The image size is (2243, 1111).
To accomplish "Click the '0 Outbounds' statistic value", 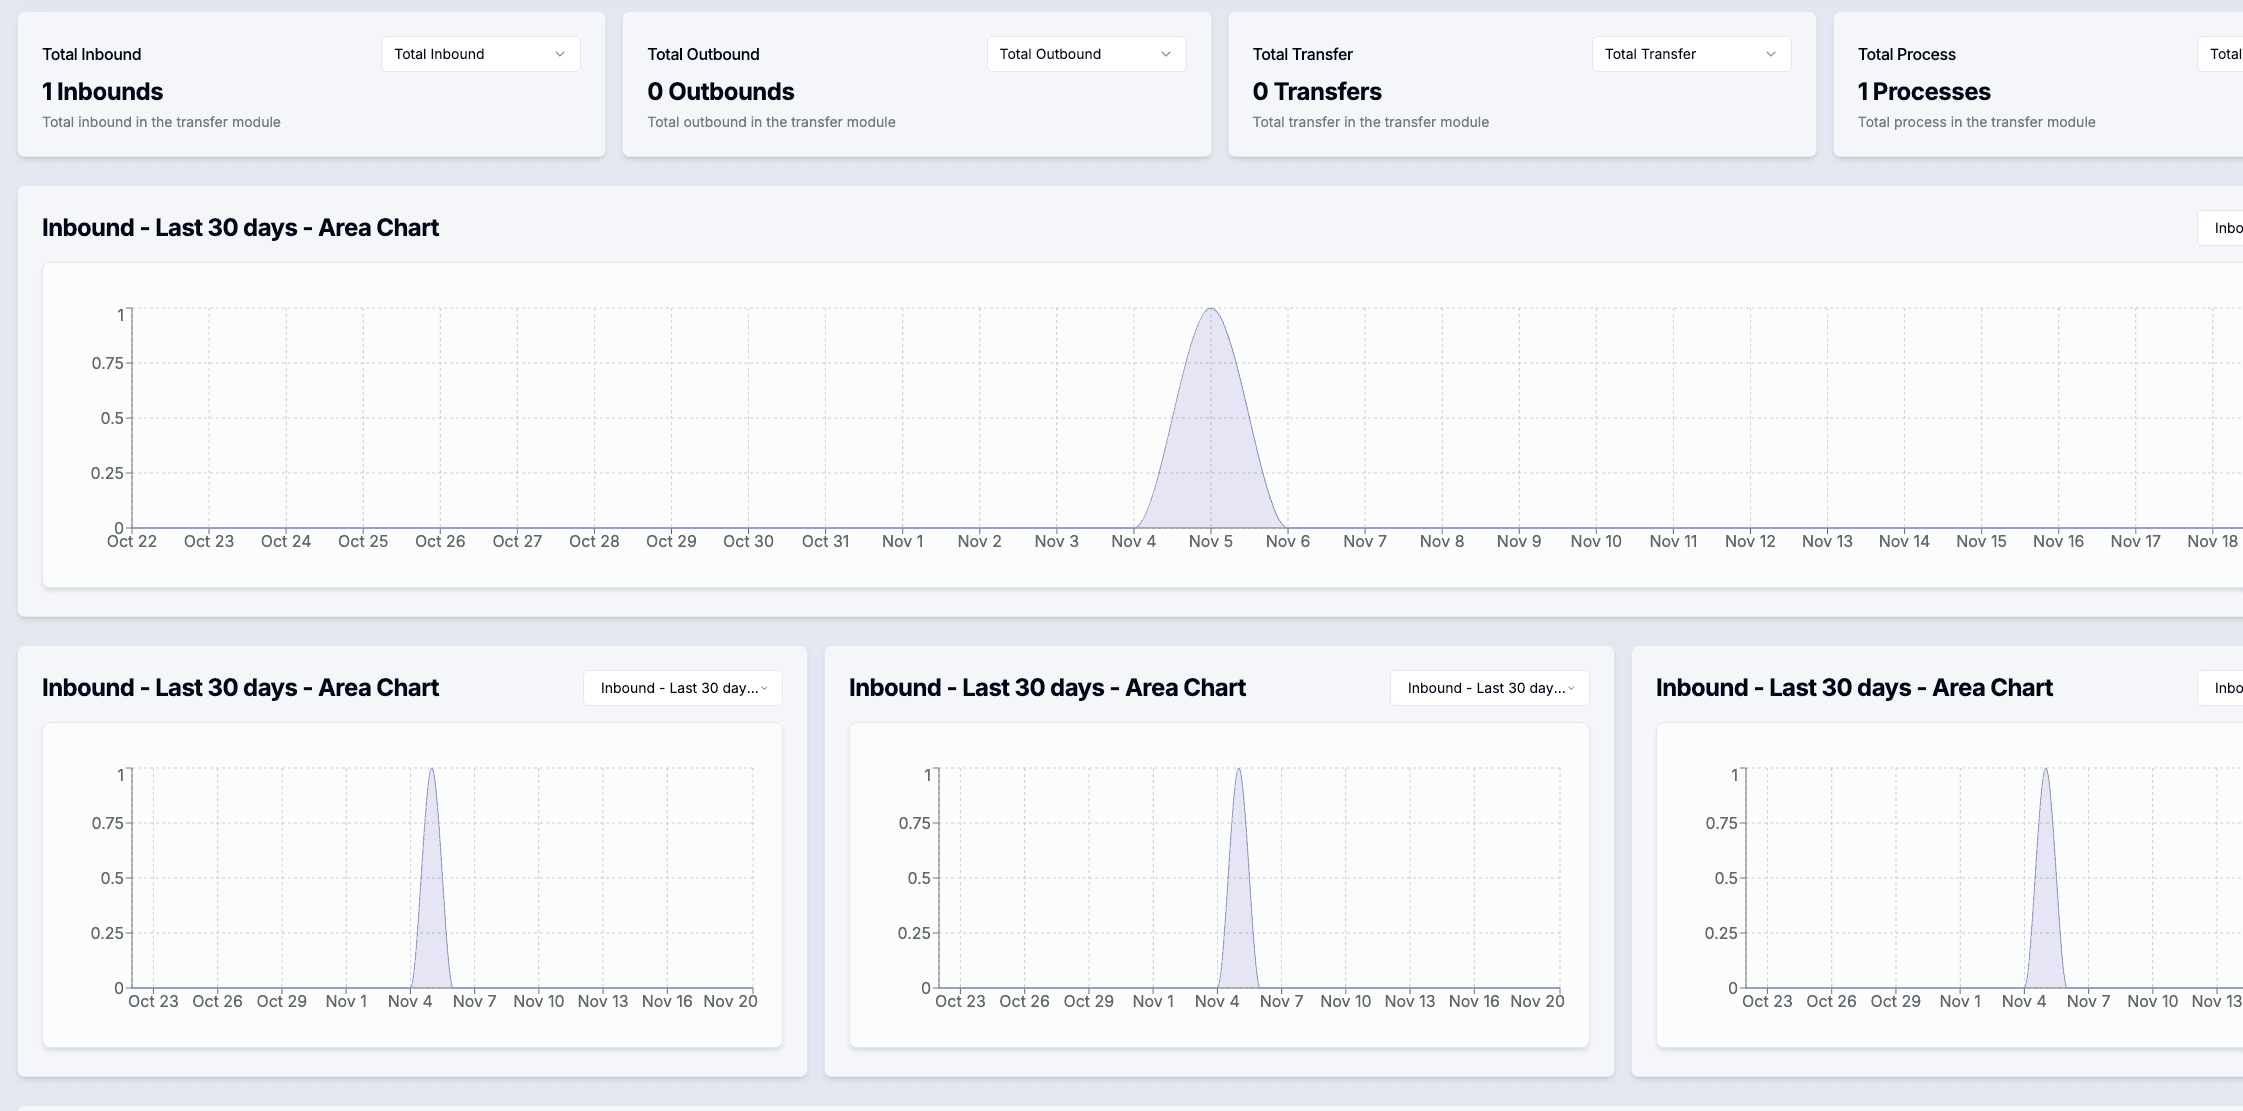I will [x=721, y=91].
